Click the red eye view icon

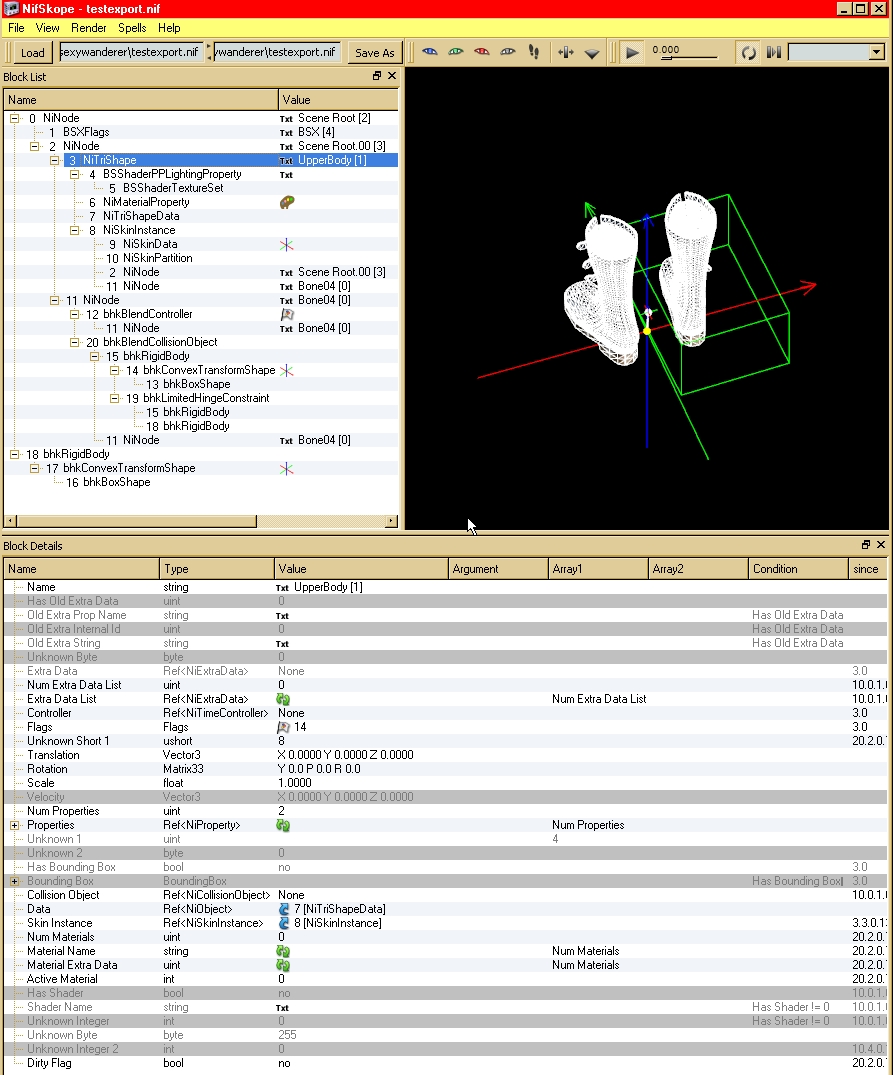[x=482, y=52]
